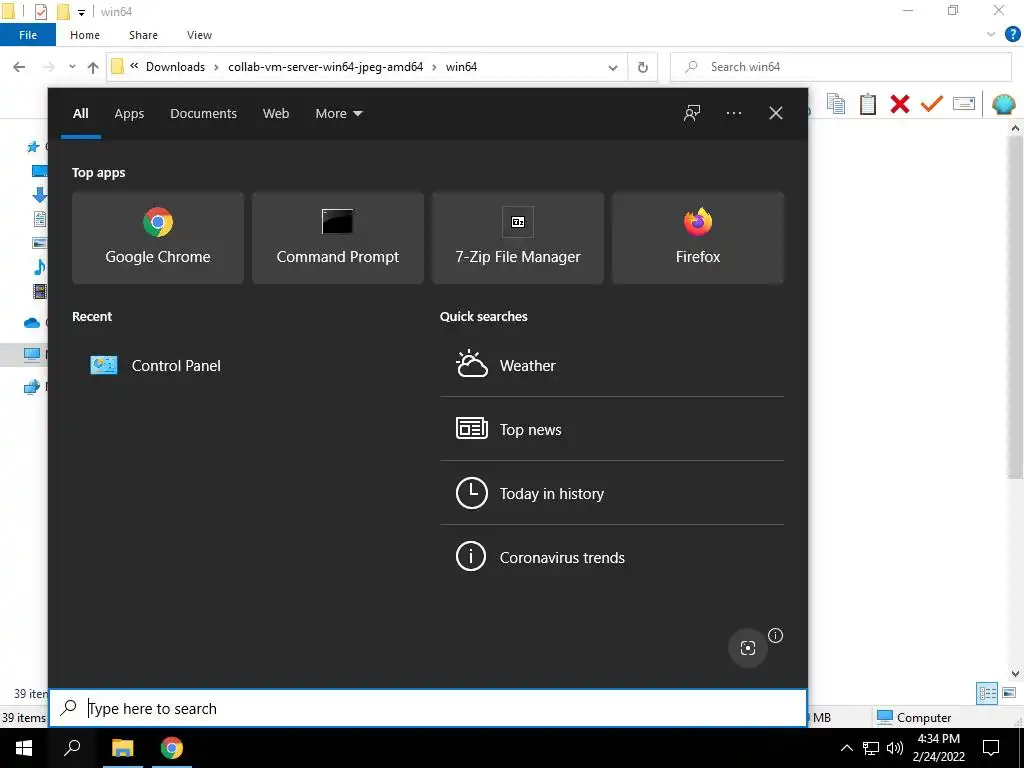This screenshot has width=1024, height=768.
Task: Open recent locations dropdown arrow
Action: click(x=72, y=67)
